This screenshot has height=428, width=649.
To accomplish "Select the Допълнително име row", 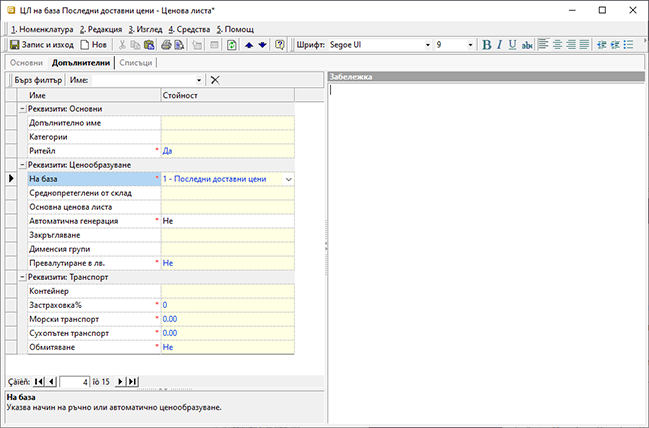I will (161, 123).
